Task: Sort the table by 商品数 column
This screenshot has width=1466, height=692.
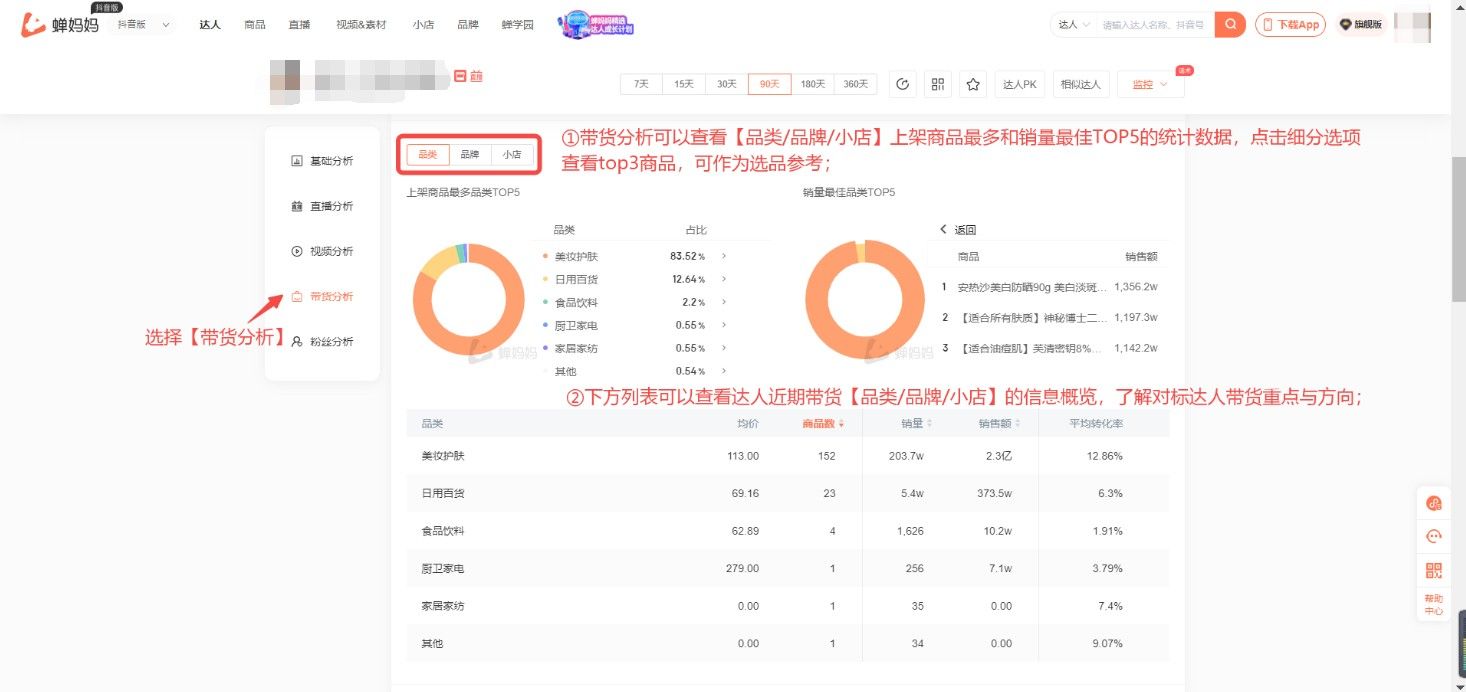Action: (x=818, y=423)
